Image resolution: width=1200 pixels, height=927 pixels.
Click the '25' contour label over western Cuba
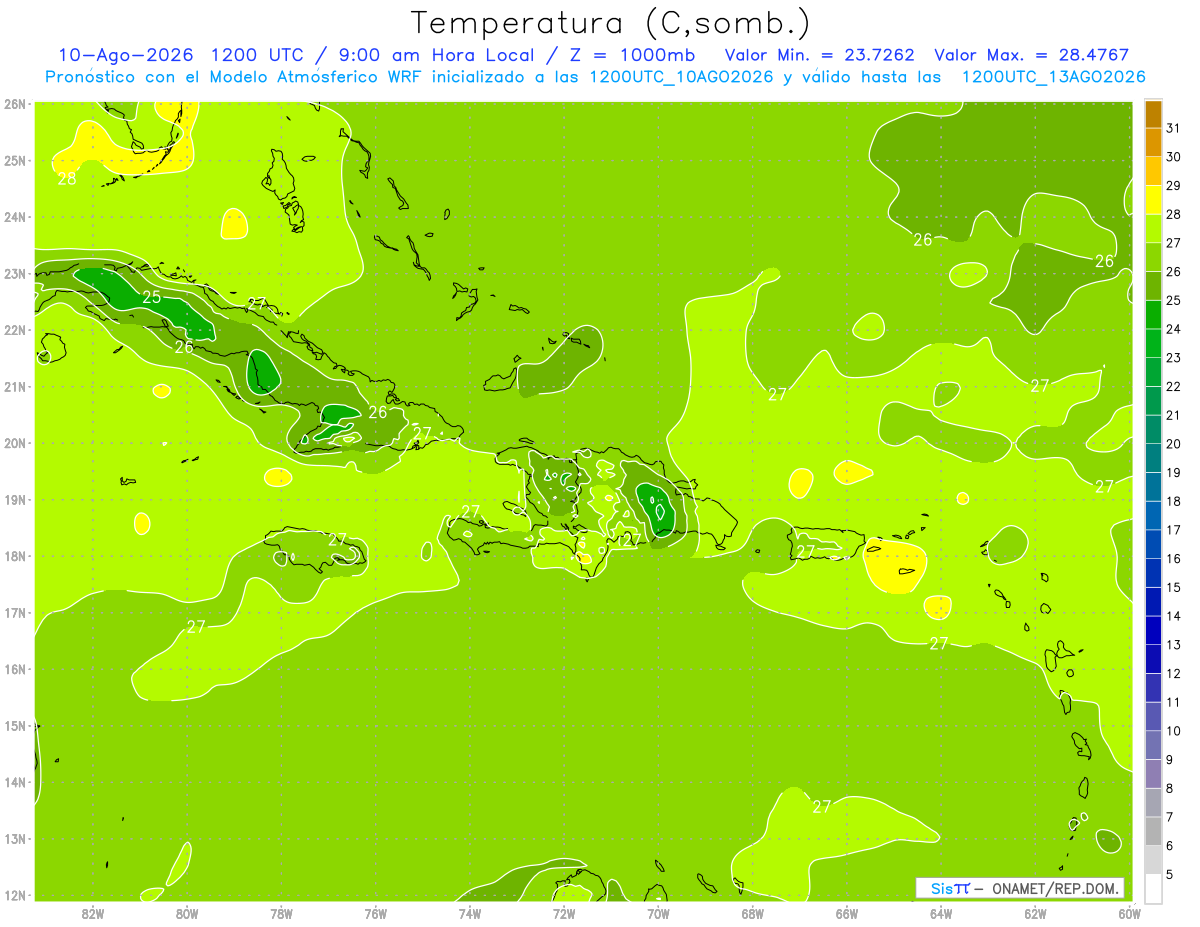[x=152, y=297]
